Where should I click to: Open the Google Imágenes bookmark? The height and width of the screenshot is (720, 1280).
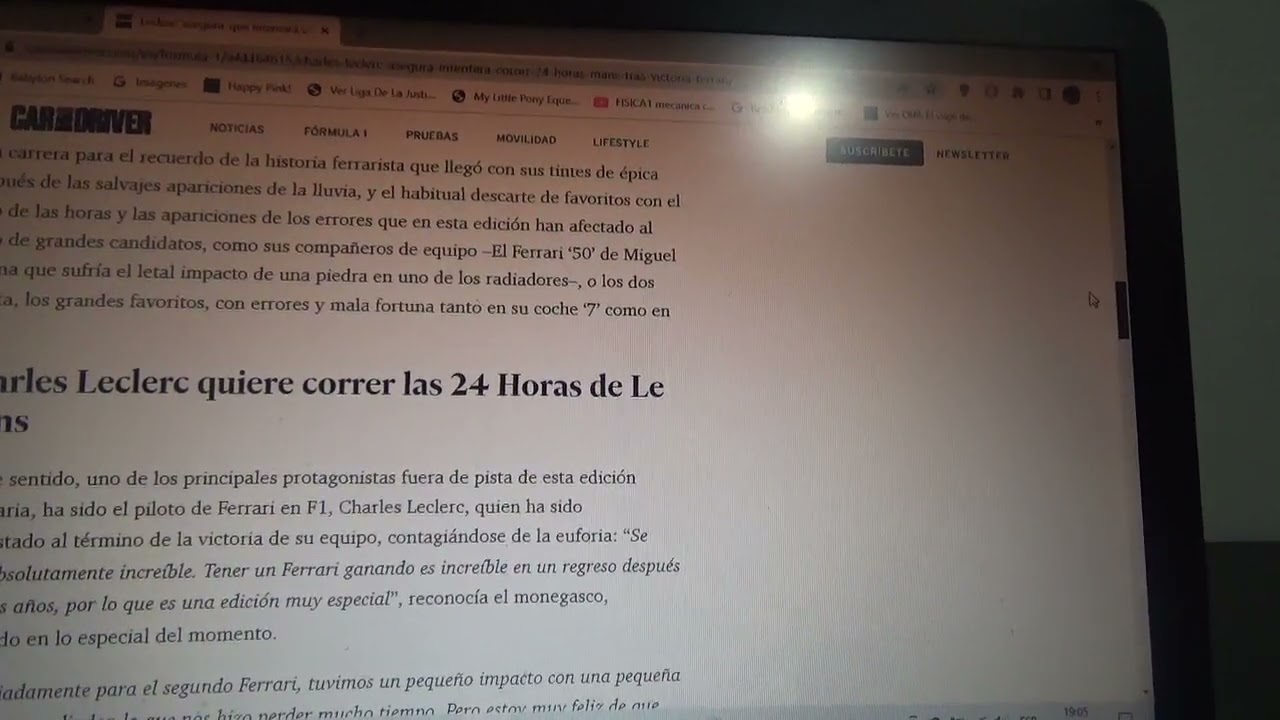tap(151, 83)
